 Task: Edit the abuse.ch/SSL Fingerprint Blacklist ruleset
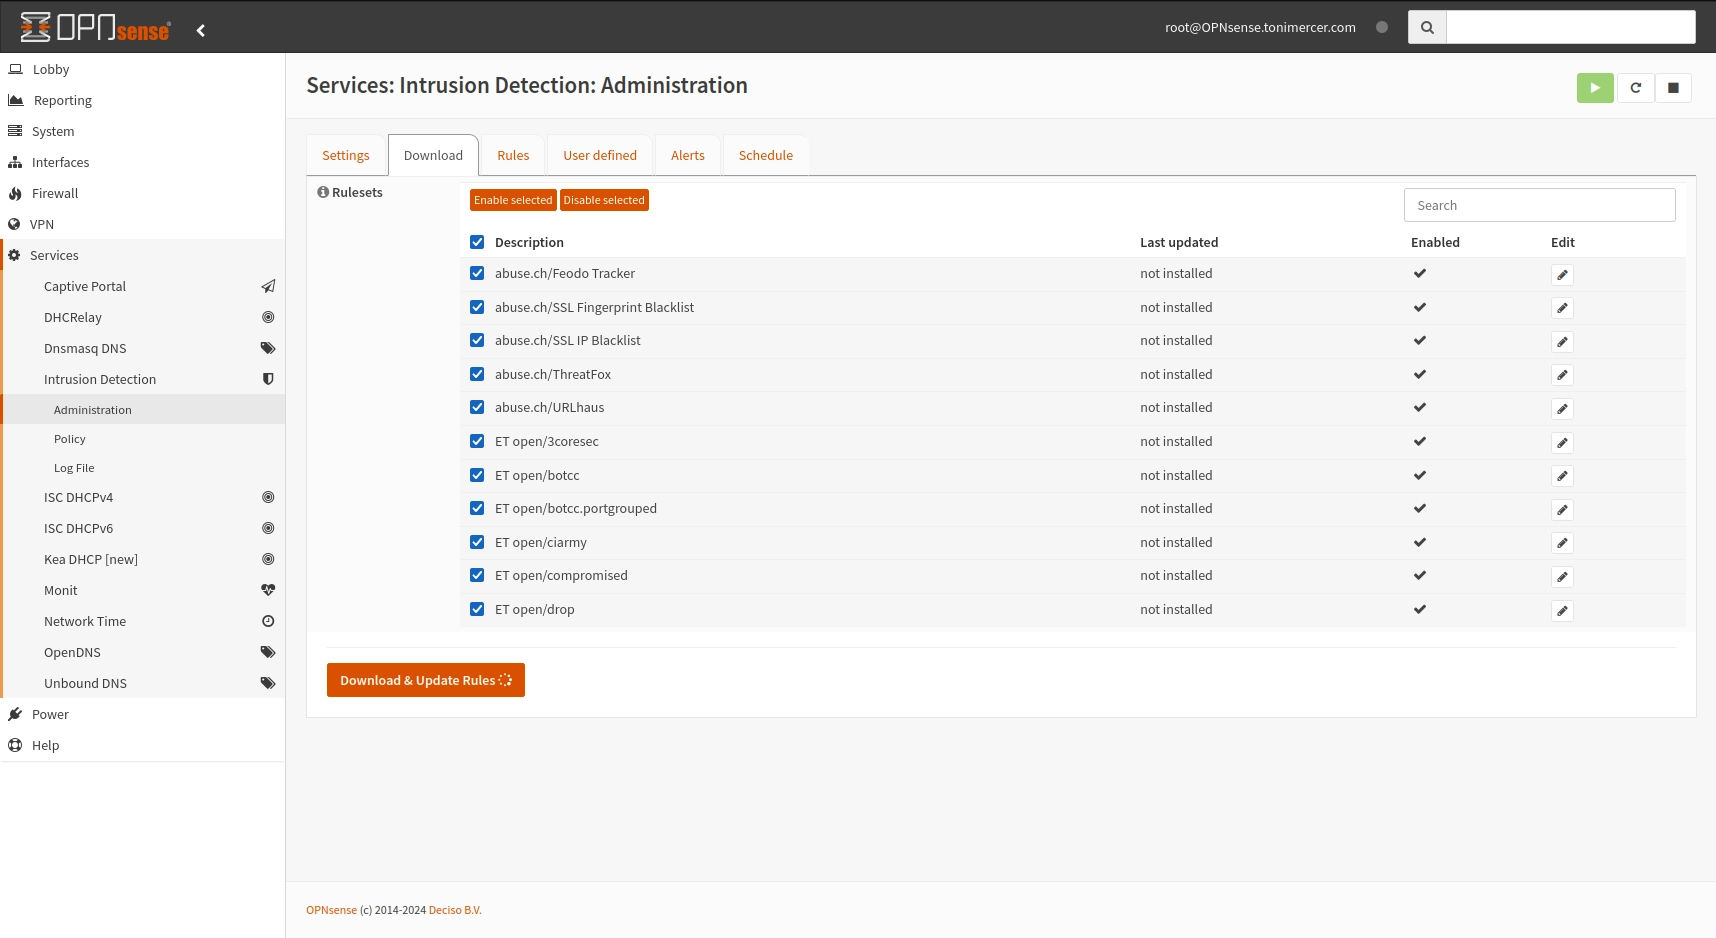pyautogui.click(x=1562, y=308)
